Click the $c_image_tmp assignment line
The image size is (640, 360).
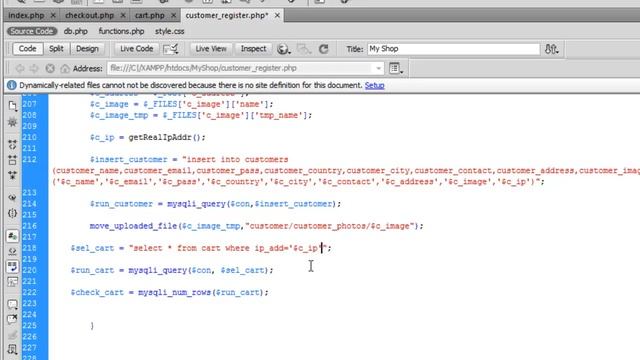[x=201, y=116]
